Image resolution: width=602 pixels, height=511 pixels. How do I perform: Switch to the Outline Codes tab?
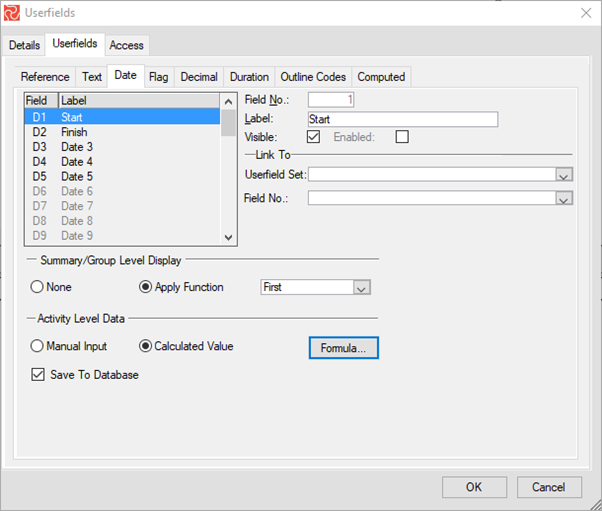click(313, 77)
